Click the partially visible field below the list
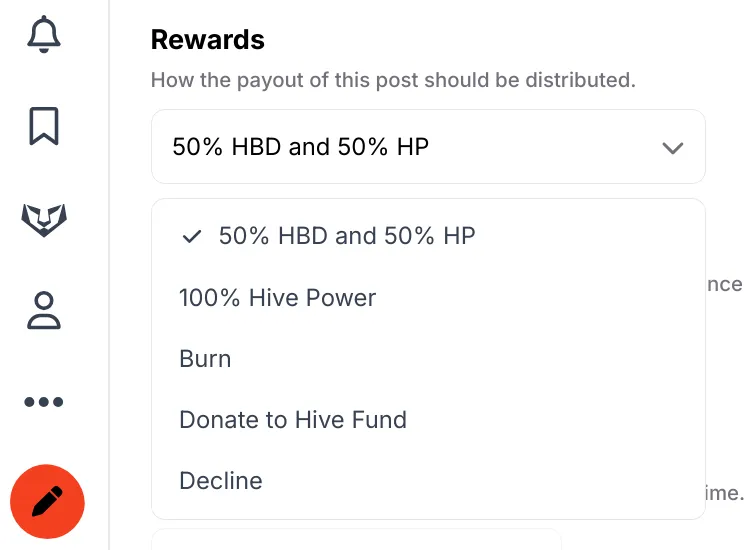This screenshot has width=748, height=550. (x=356, y=539)
